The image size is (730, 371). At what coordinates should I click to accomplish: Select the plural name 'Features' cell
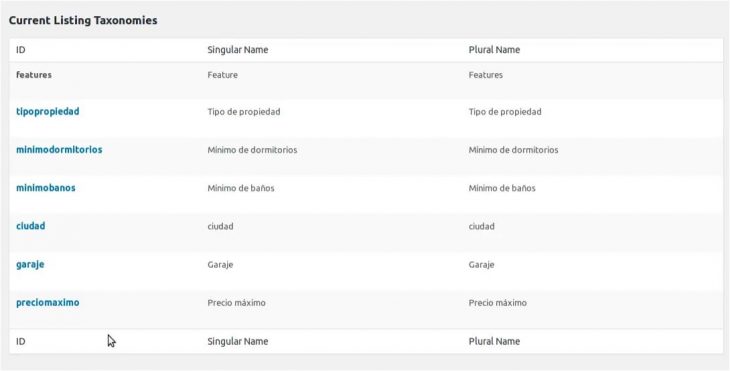486,75
